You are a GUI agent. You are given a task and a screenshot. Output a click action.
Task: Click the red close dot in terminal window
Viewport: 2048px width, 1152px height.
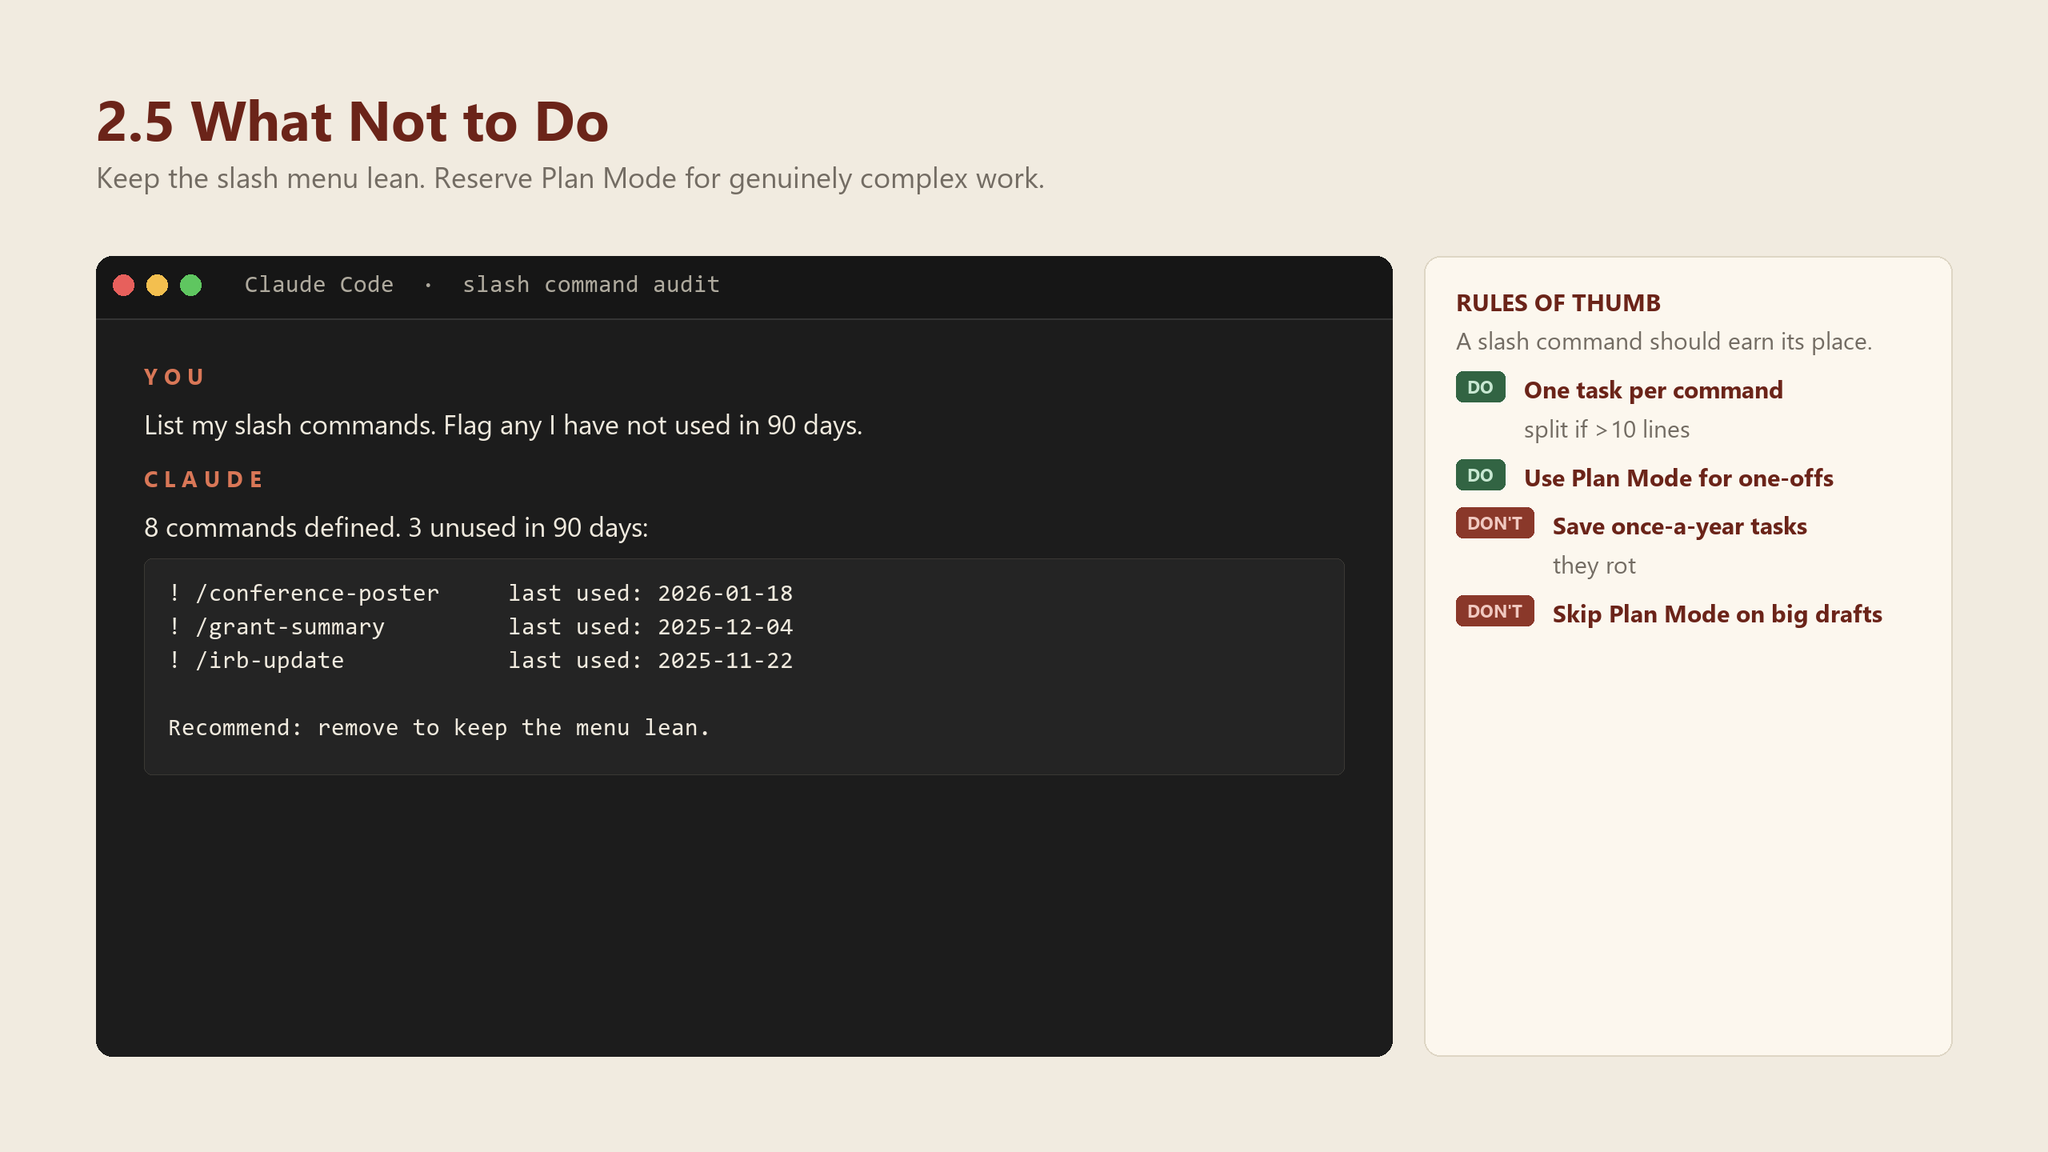pyautogui.click(x=124, y=286)
